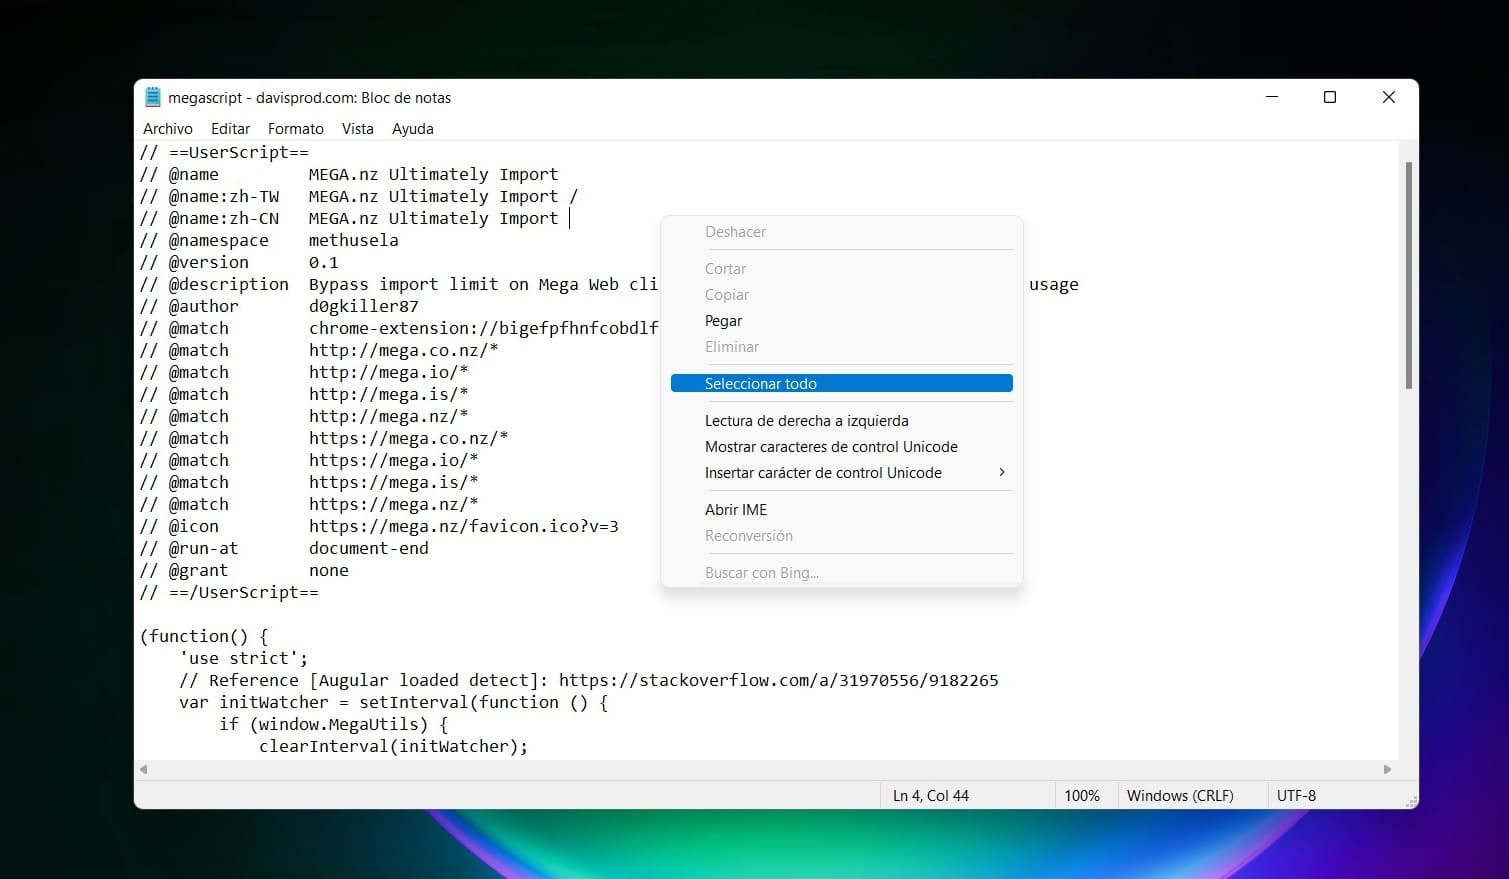The image size is (1509, 879).
Task: Click the @name:zh-CN line
Action: coord(349,219)
